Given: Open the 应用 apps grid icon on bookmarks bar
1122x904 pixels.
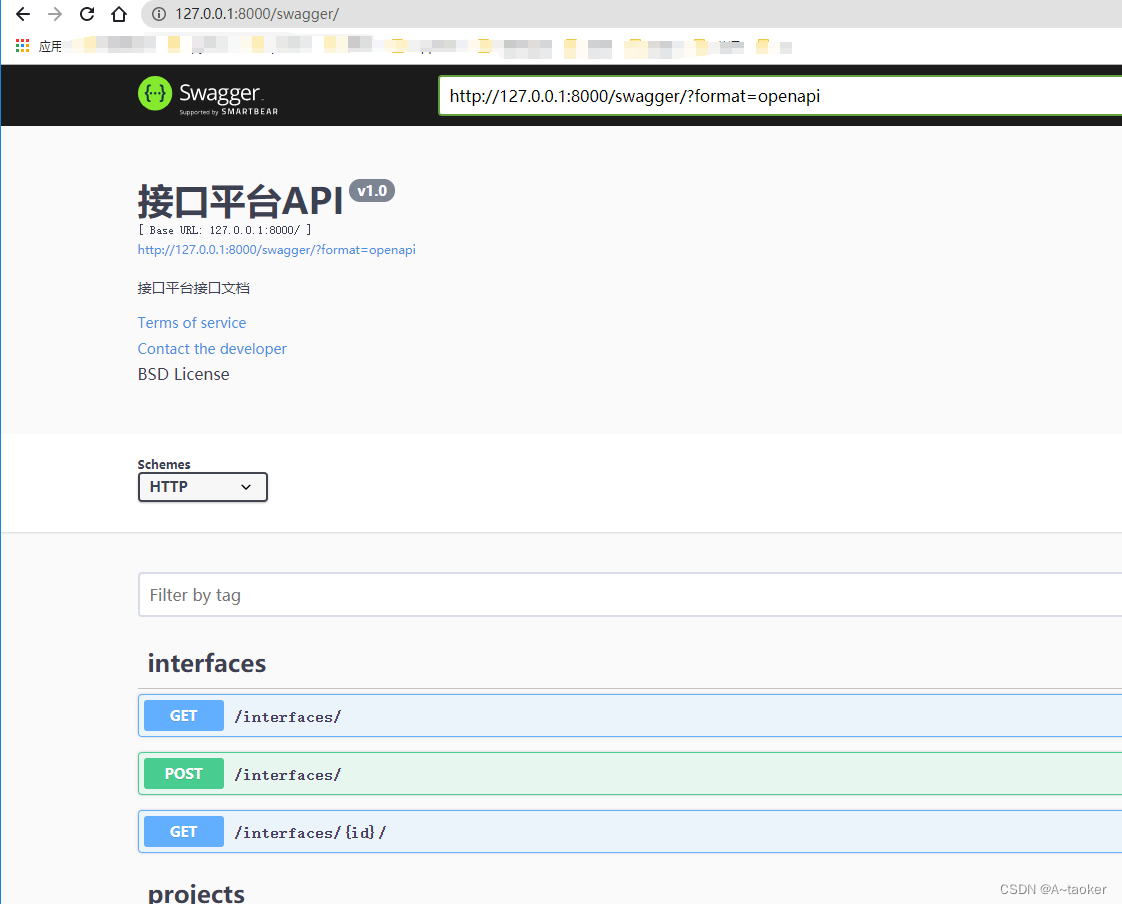Looking at the screenshot, I should [22, 46].
